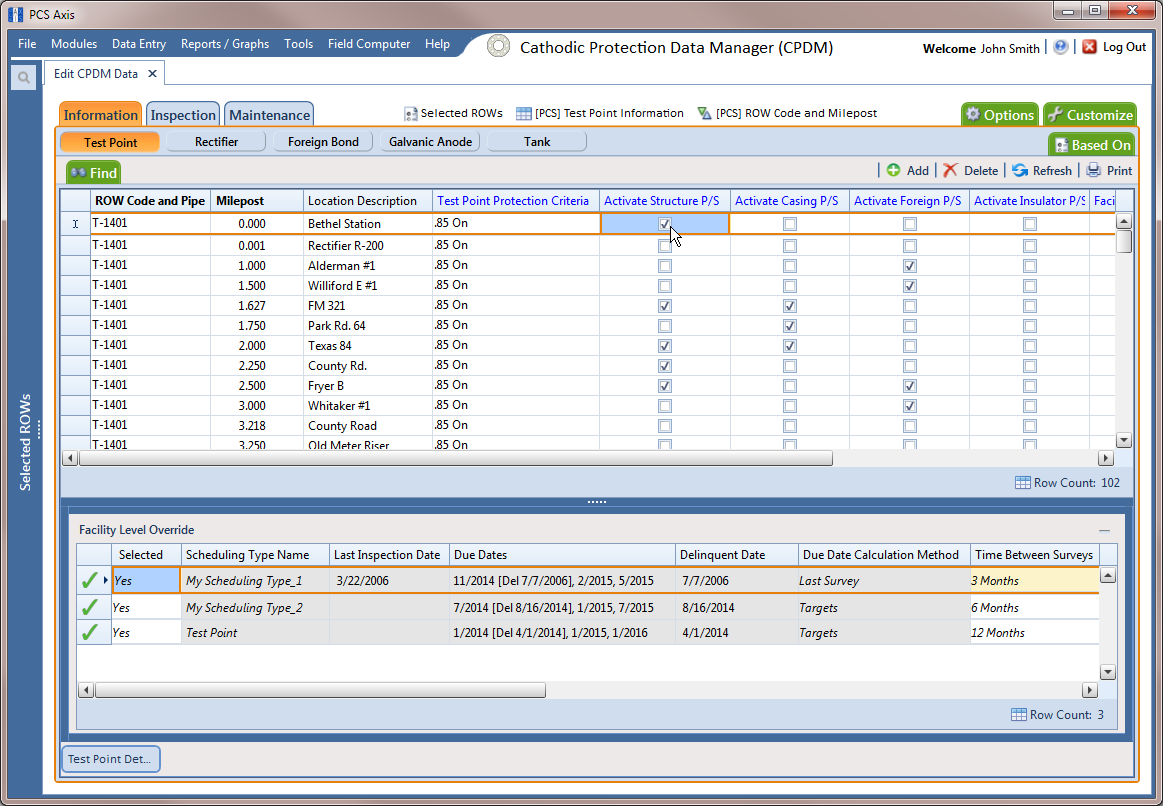The height and width of the screenshot is (806, 1163).
Task: Expand My Scheduling Type_1 row arrow
Action: [106, 581]
